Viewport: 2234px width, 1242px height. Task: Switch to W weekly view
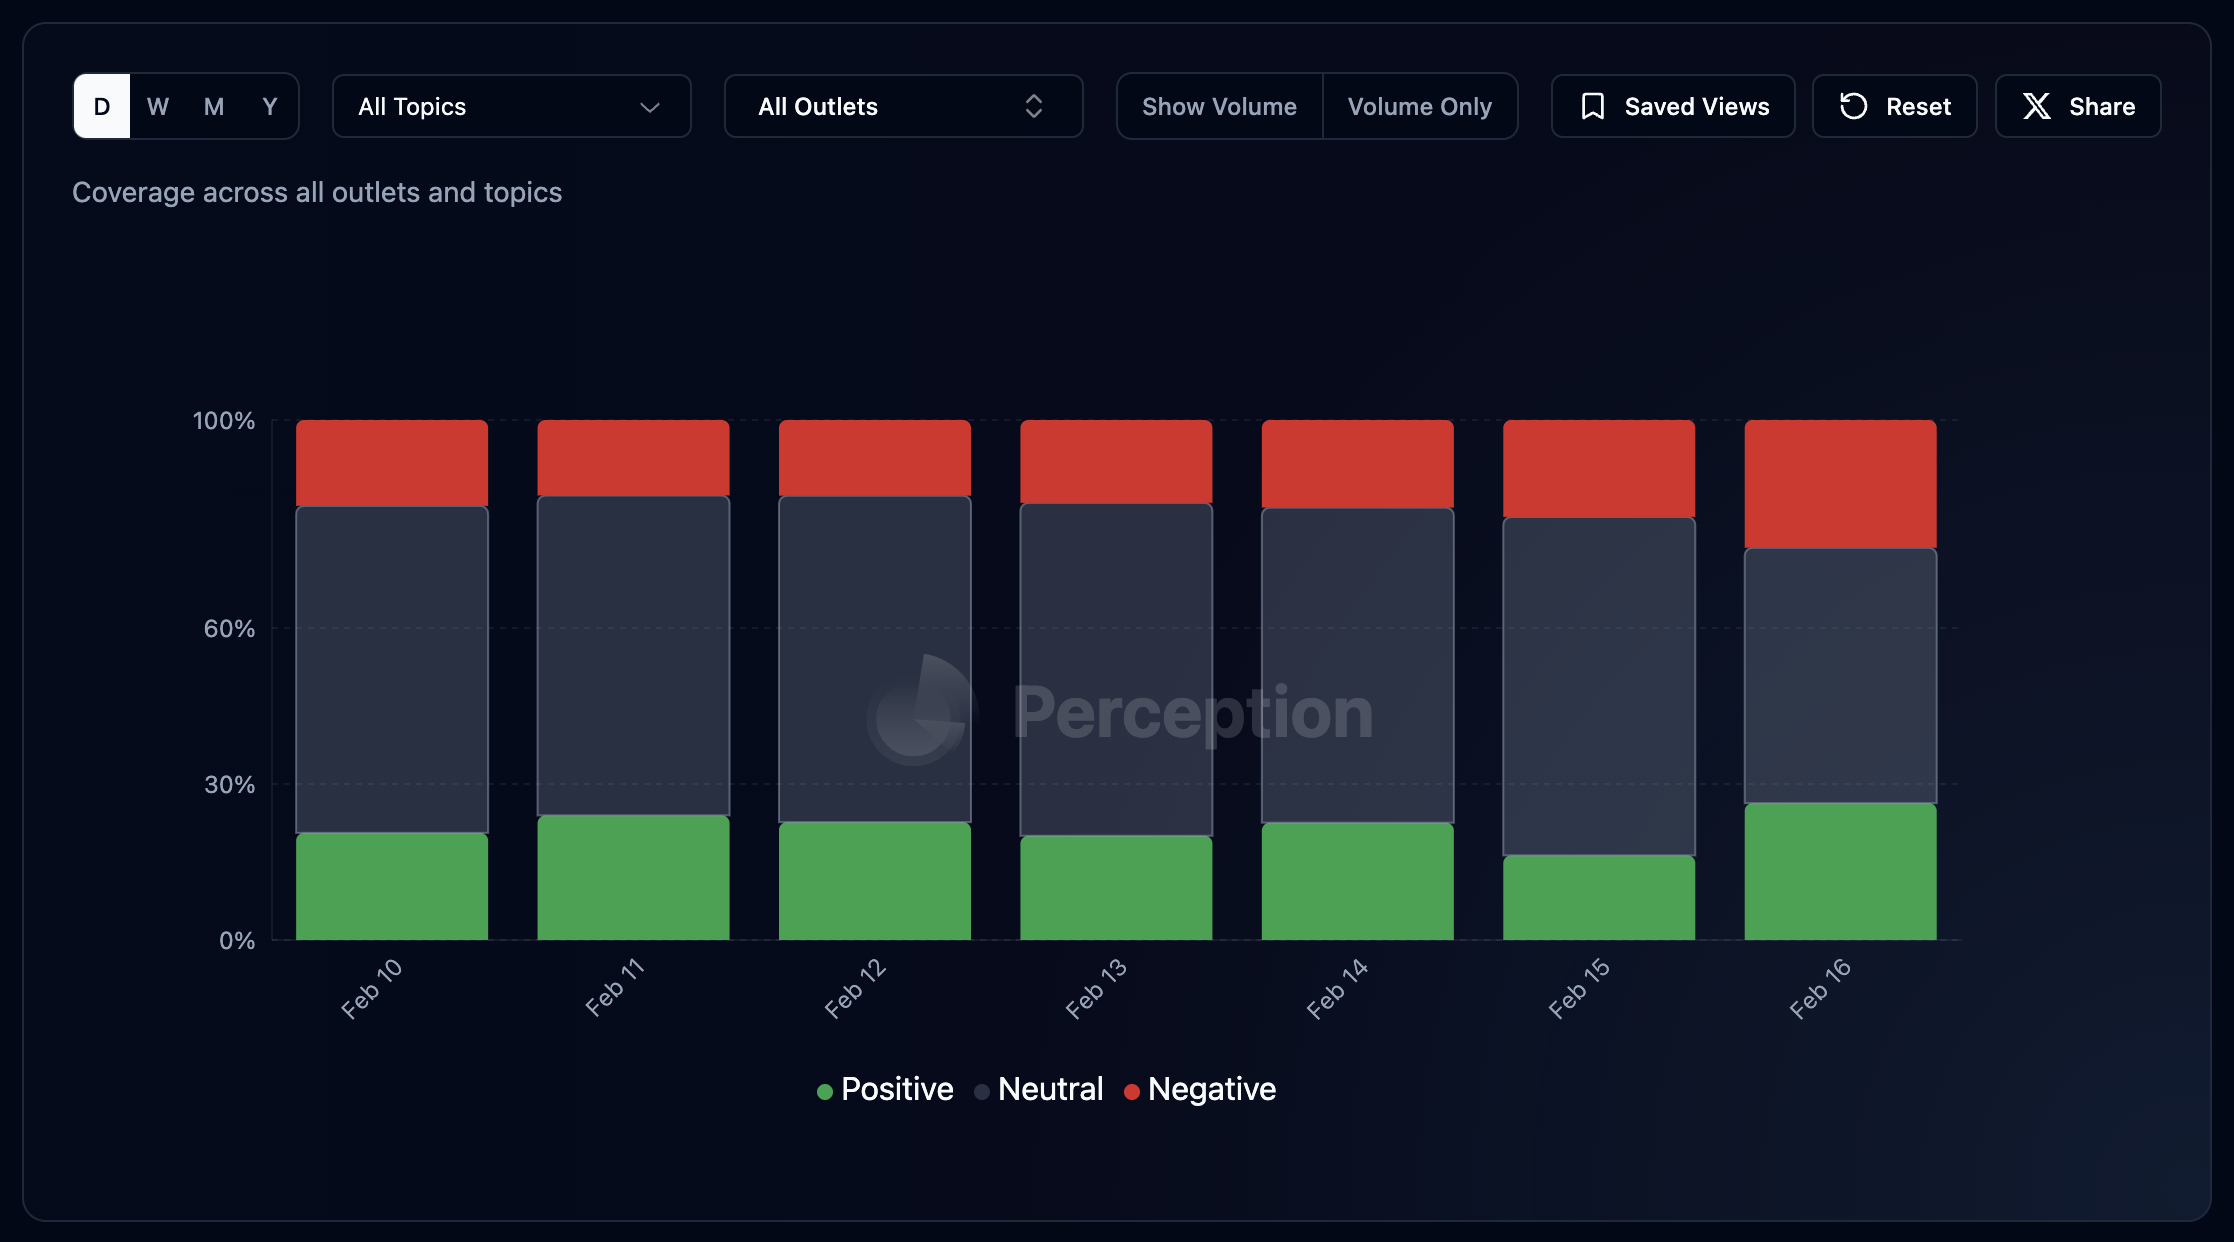pyautogui.click(x=158, y=106)
